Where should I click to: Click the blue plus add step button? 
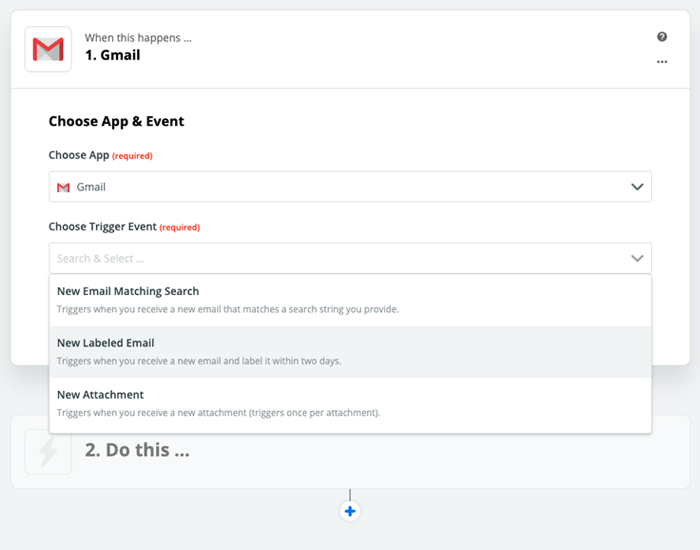[x=350, y=511]
